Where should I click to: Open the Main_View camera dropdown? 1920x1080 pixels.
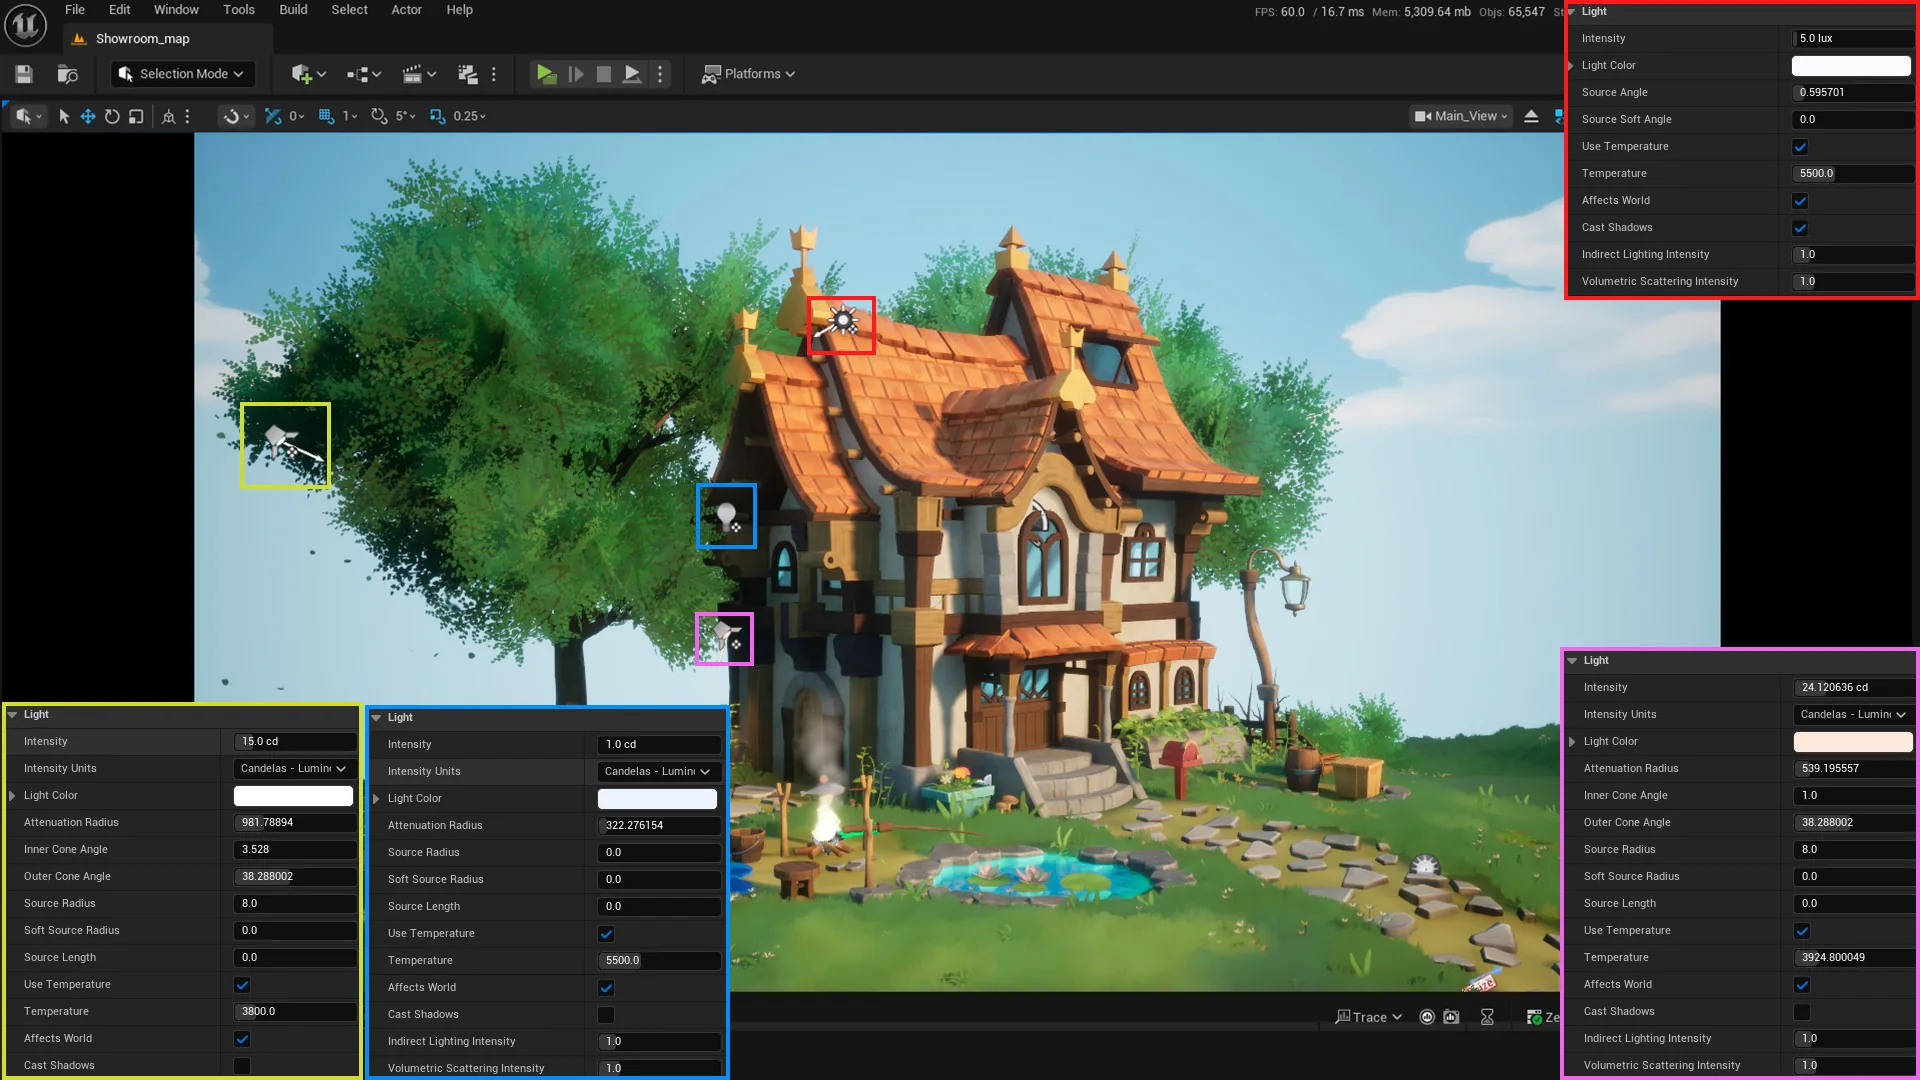click(1461, 116)
